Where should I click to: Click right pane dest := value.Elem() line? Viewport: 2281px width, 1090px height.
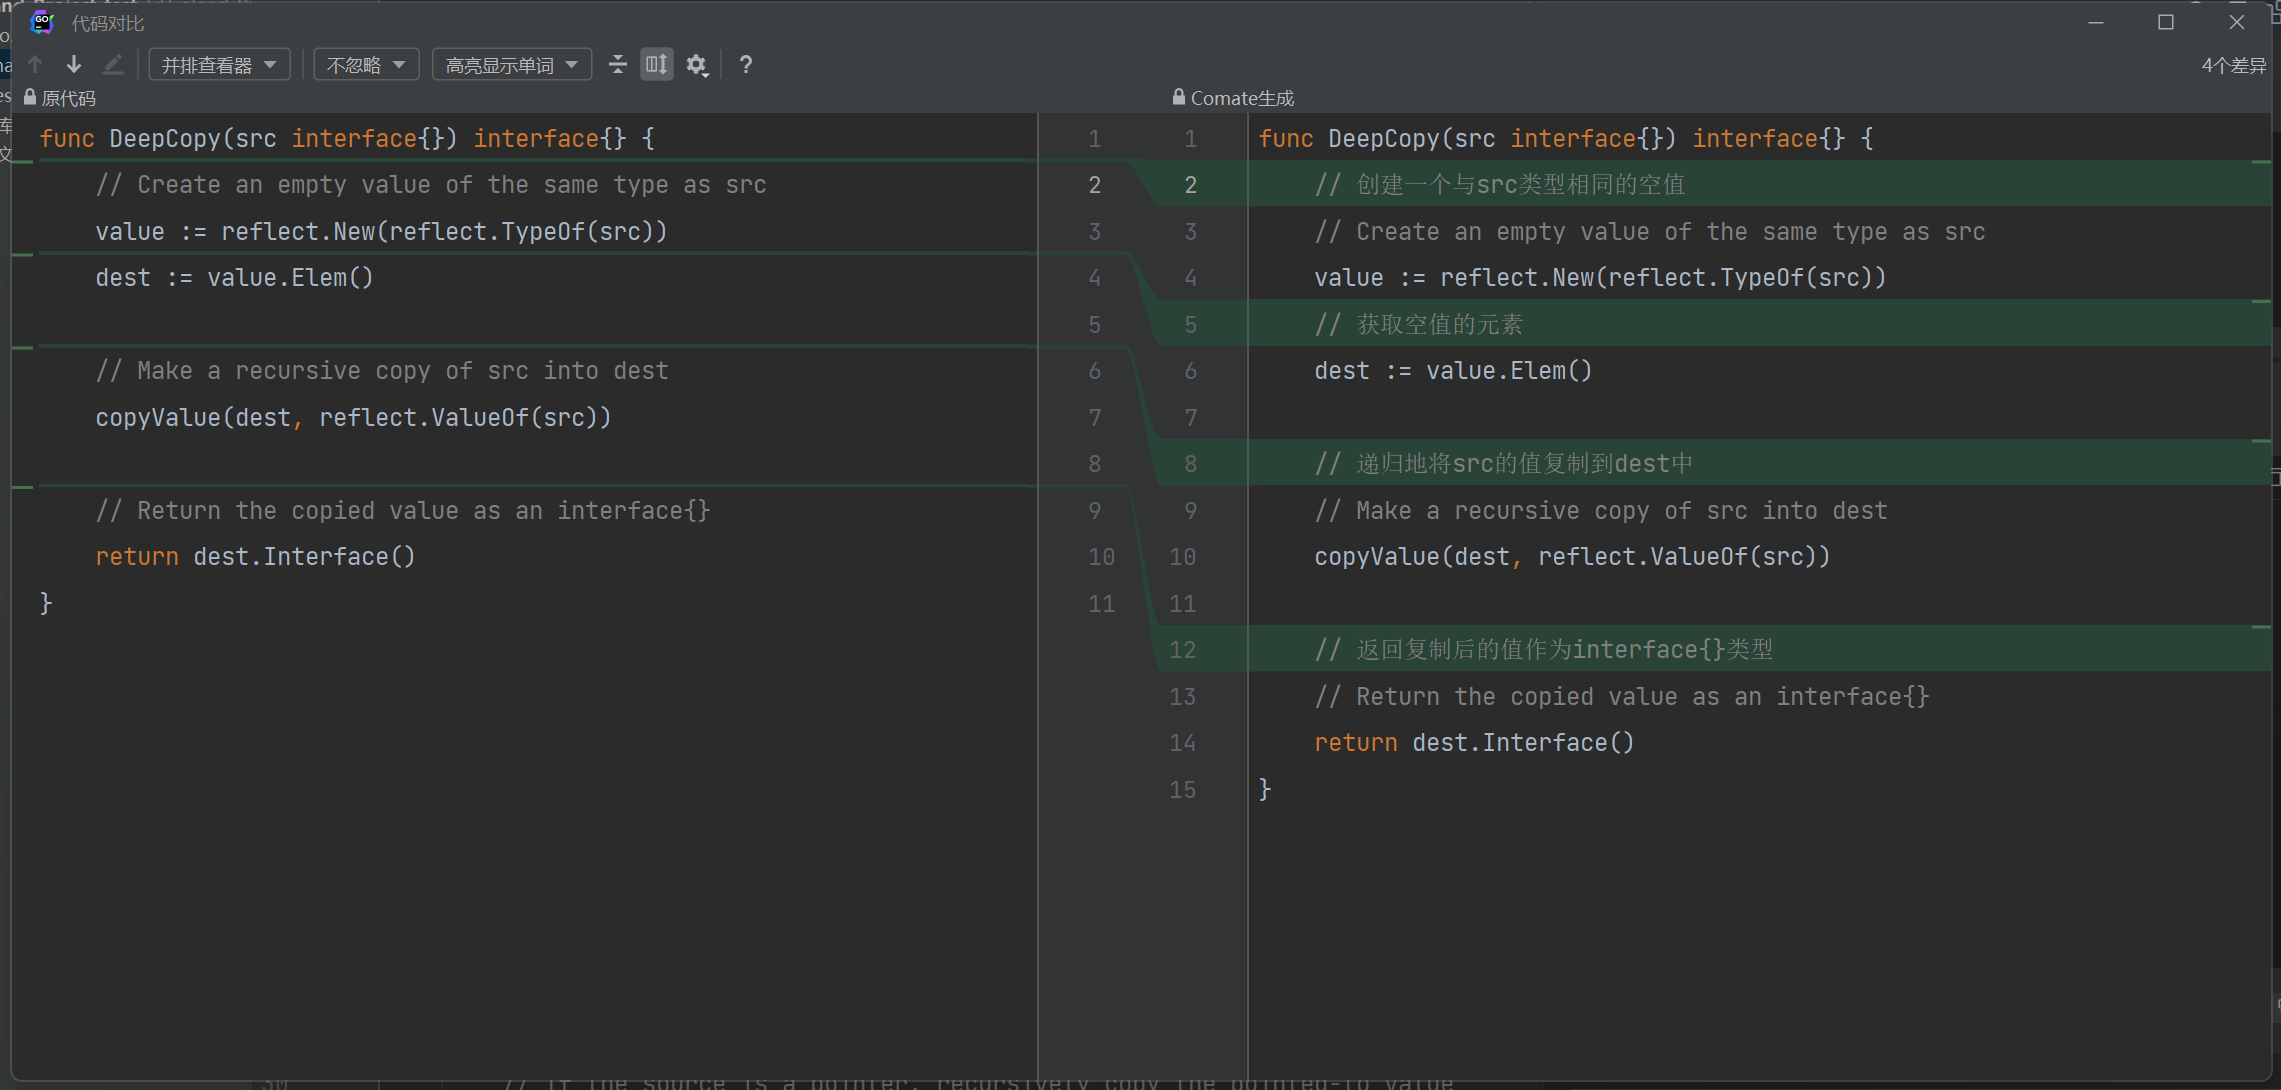point(1453,370)
